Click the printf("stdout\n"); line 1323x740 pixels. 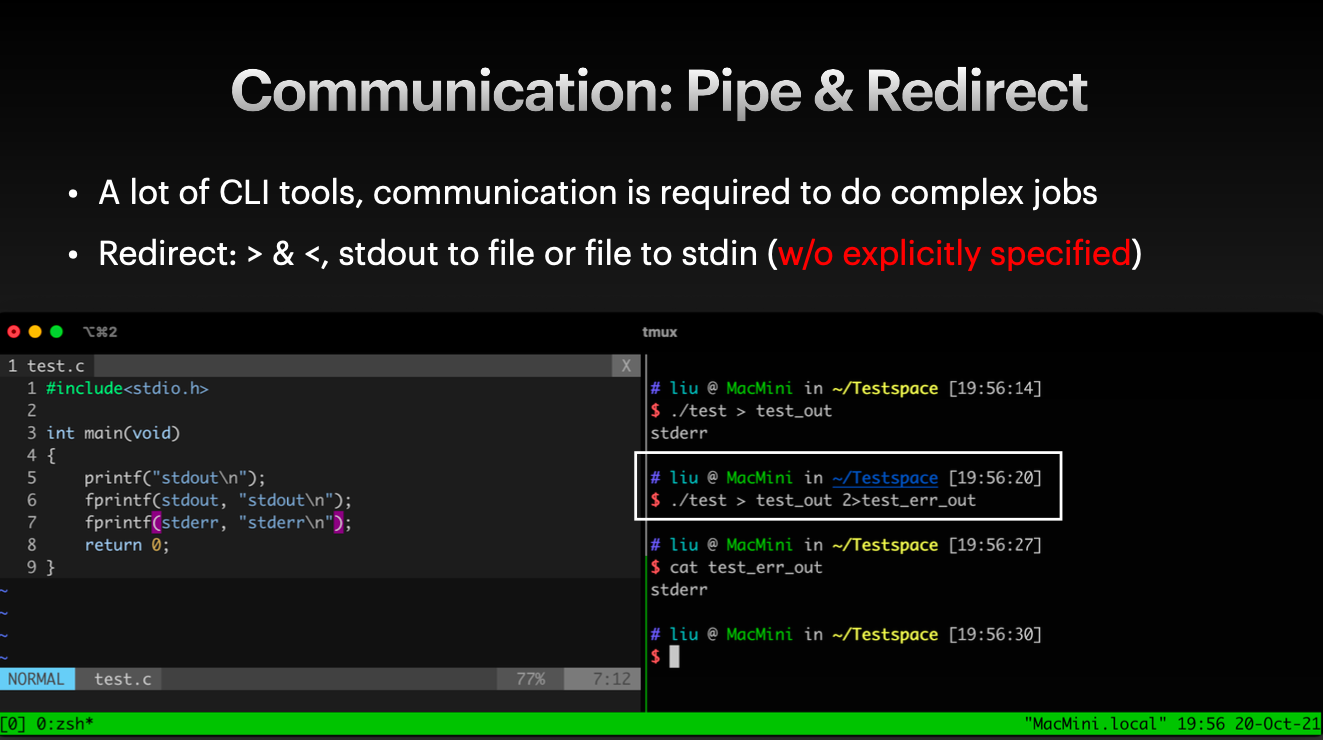(175, 478)
